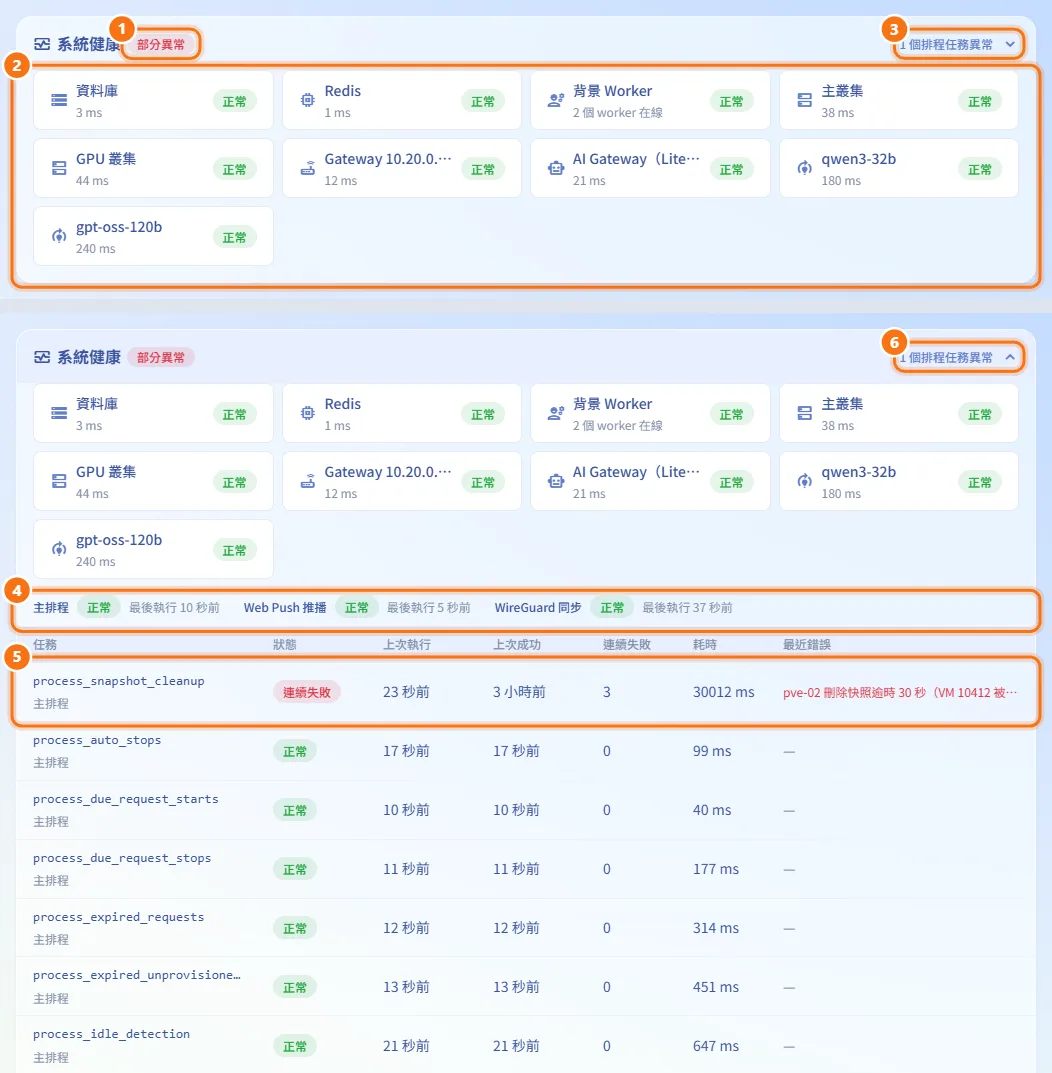Click the Redis chip icon in the expanded task panel
The image size is (1052, 1073).
(x=308, y=413)
